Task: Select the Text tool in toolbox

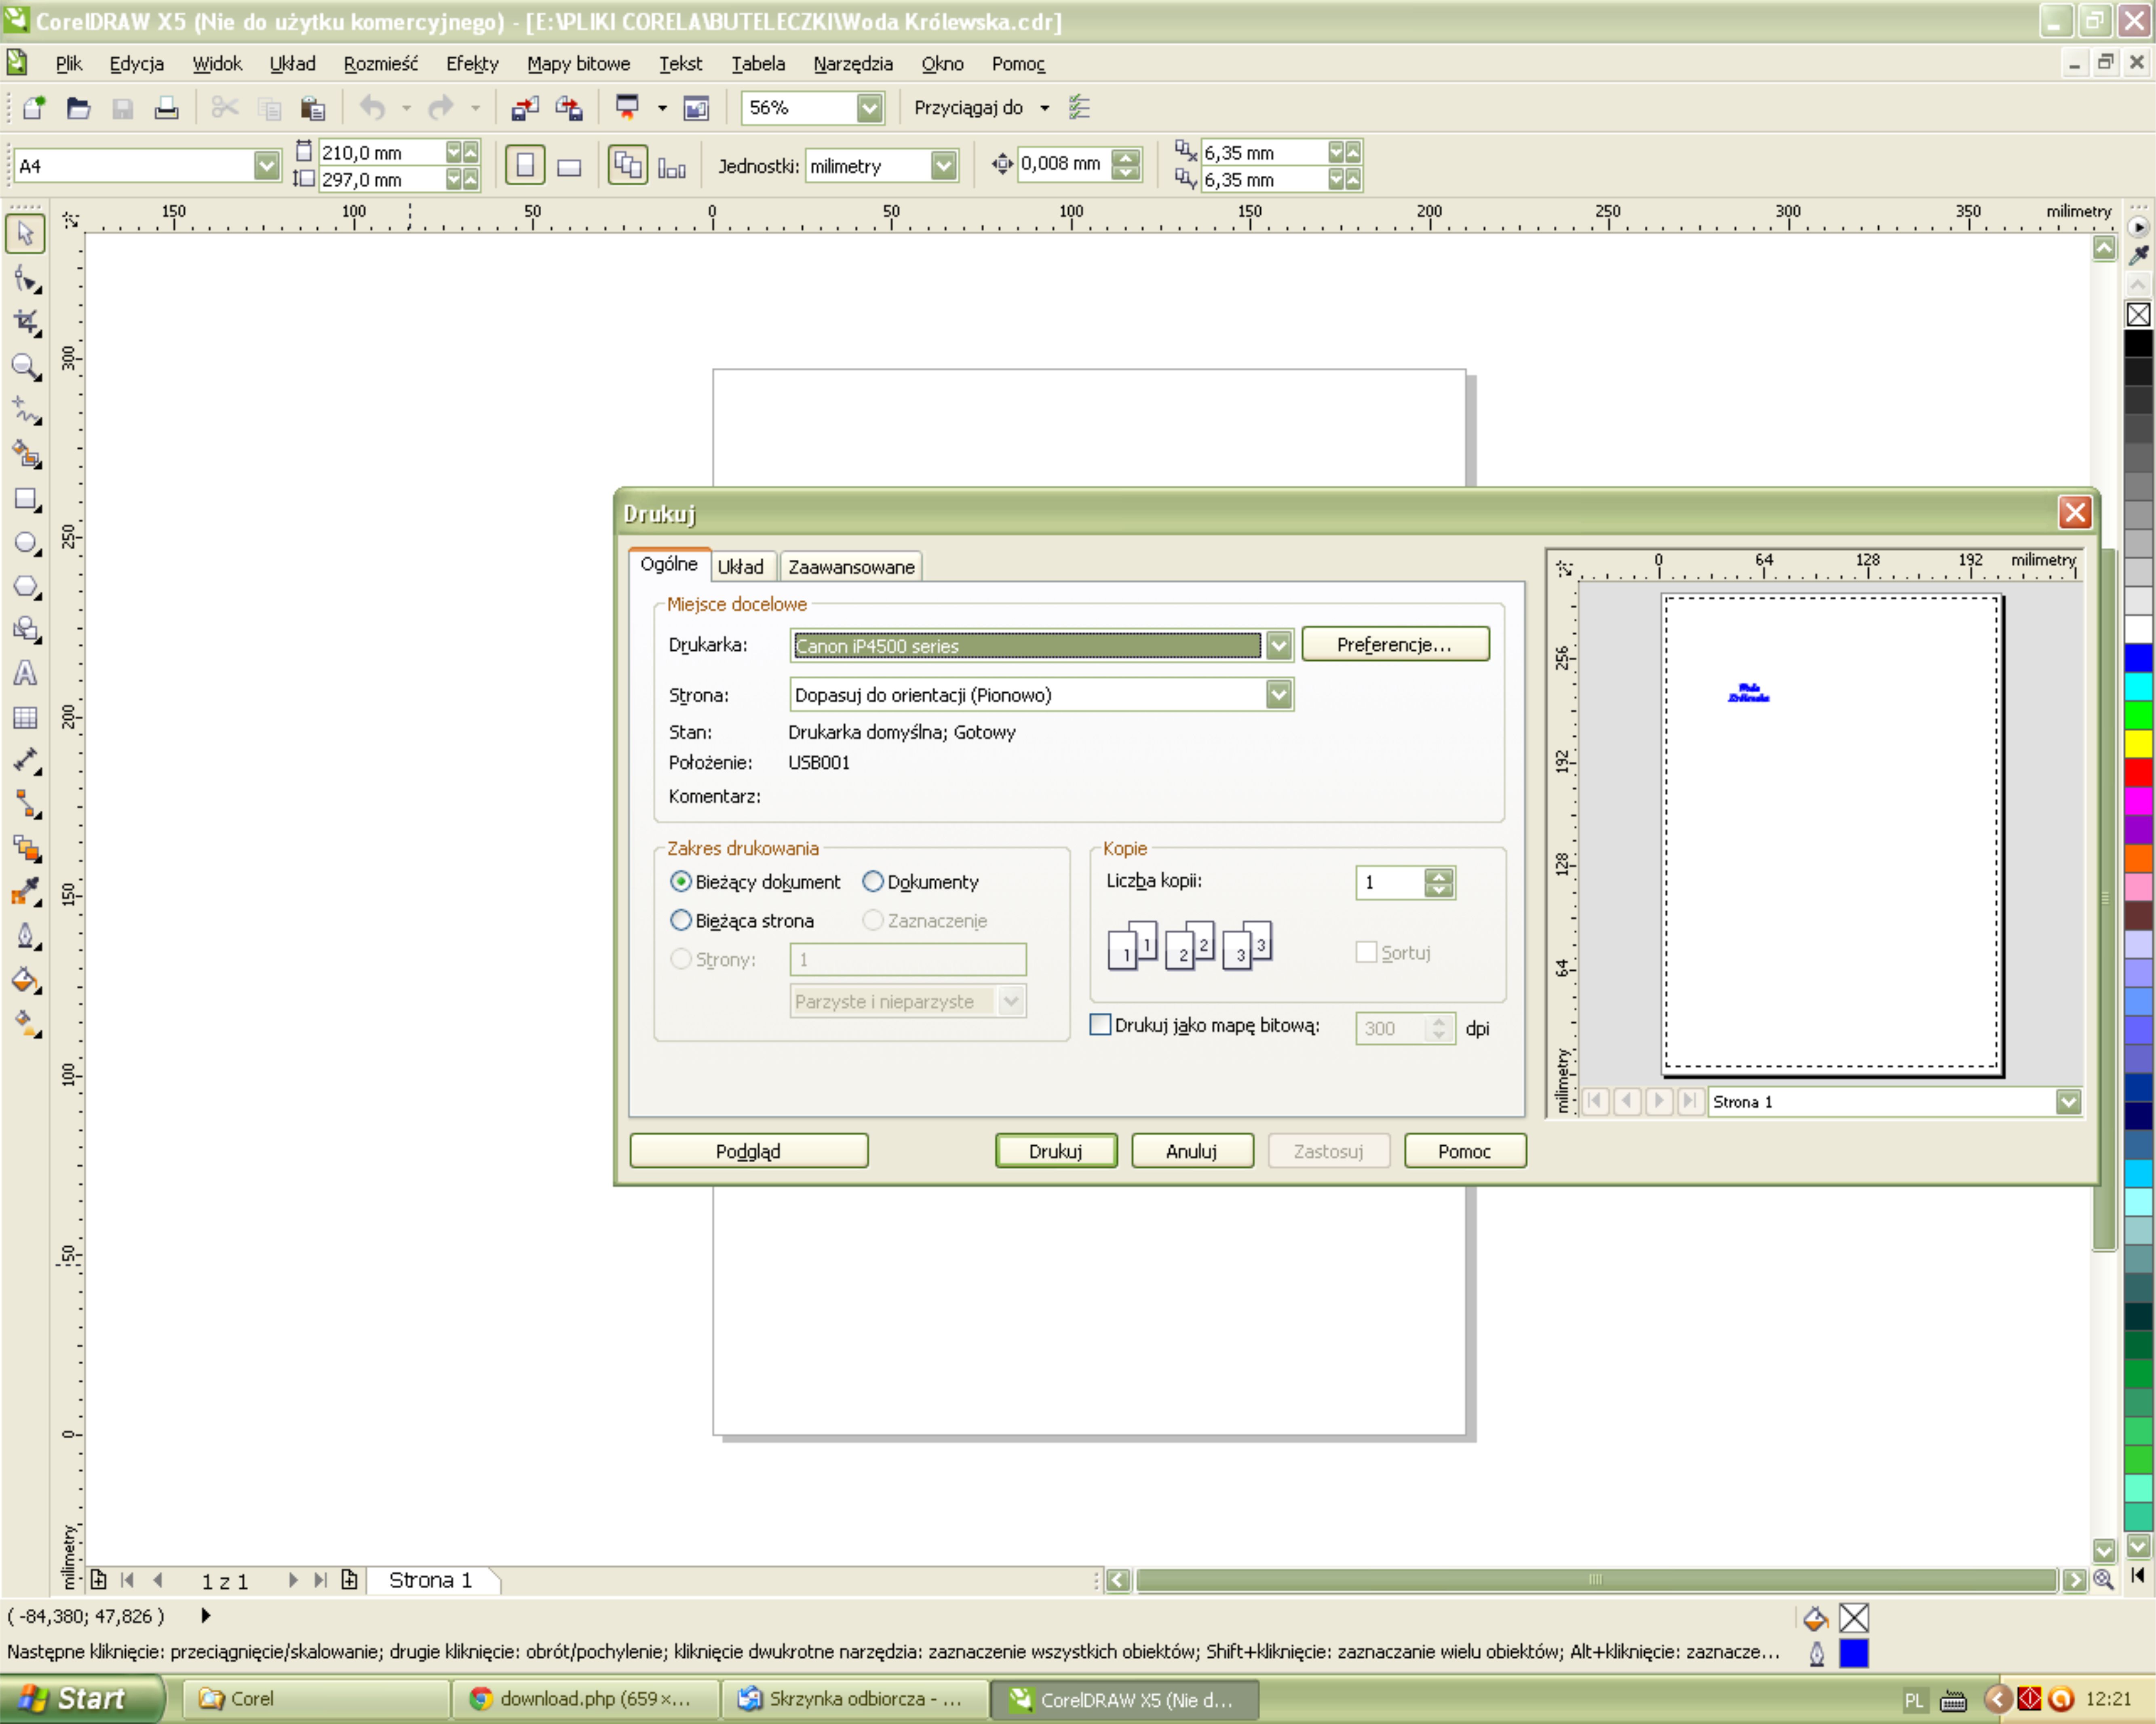Action: (x=25, y=673)
